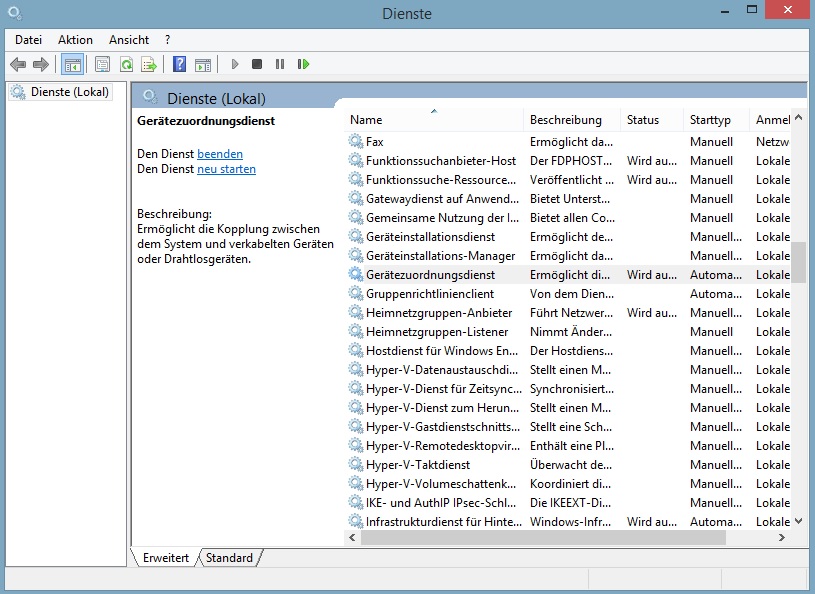Sort by the Beschreibung column header
This screenshot has height=594, width=815.
572,120
